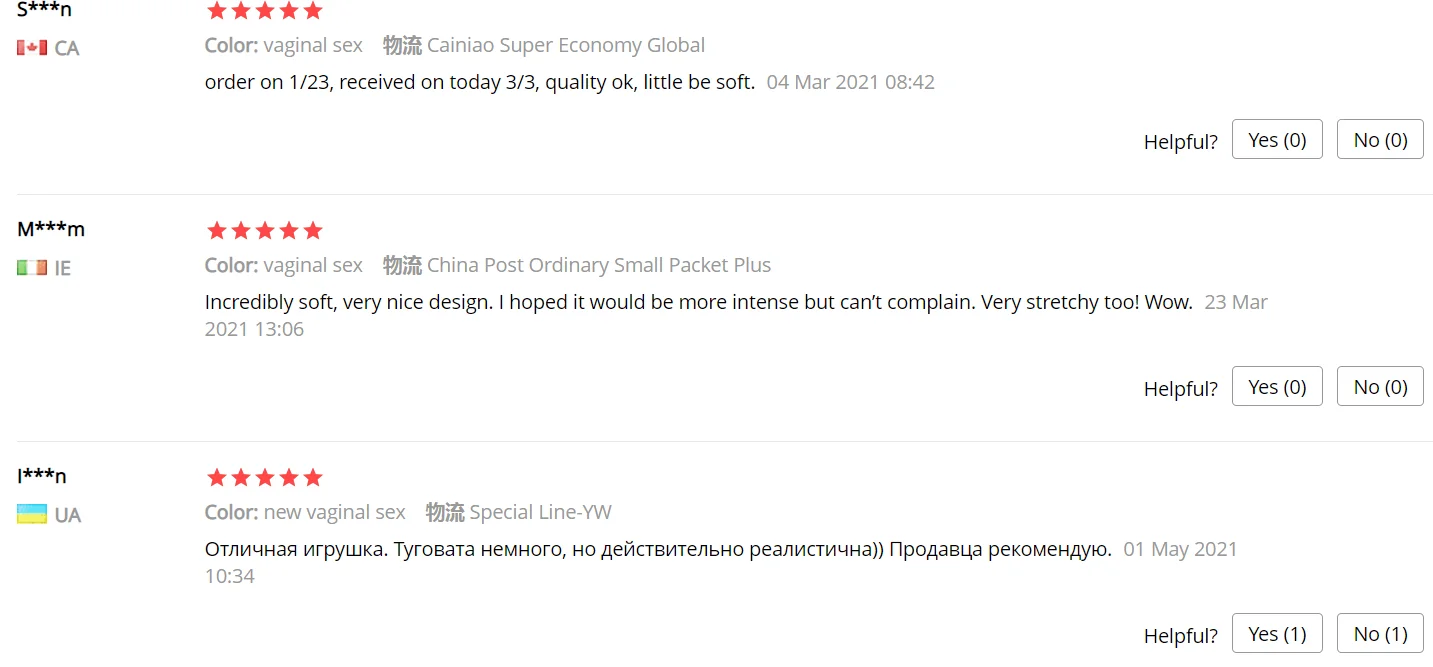
Task: Click the star rating of I***n's review
Action: point(264,478)
